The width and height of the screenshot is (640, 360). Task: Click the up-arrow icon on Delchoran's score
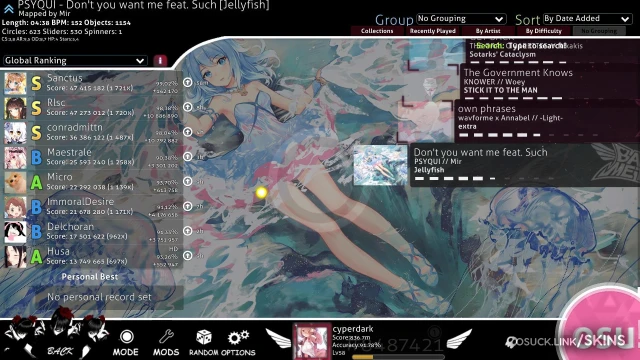(187, 231)
